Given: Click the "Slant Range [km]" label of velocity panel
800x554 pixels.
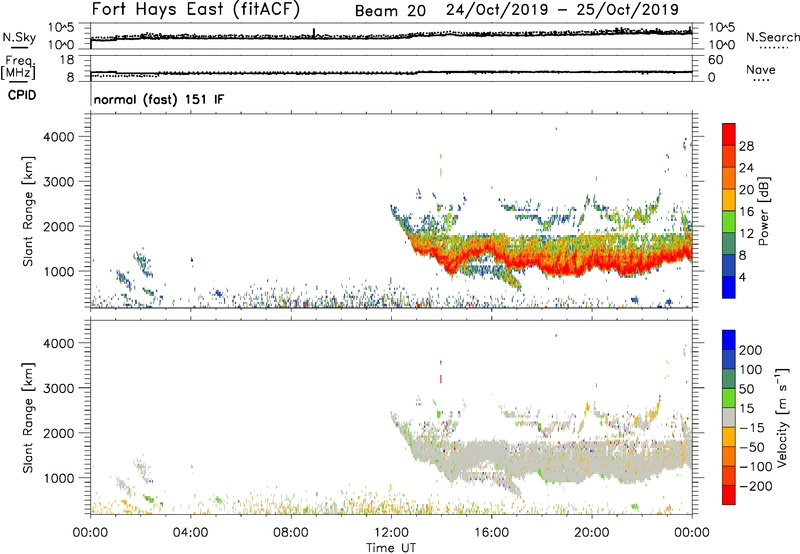Looking at the screenshot, I should click(28, 417).
